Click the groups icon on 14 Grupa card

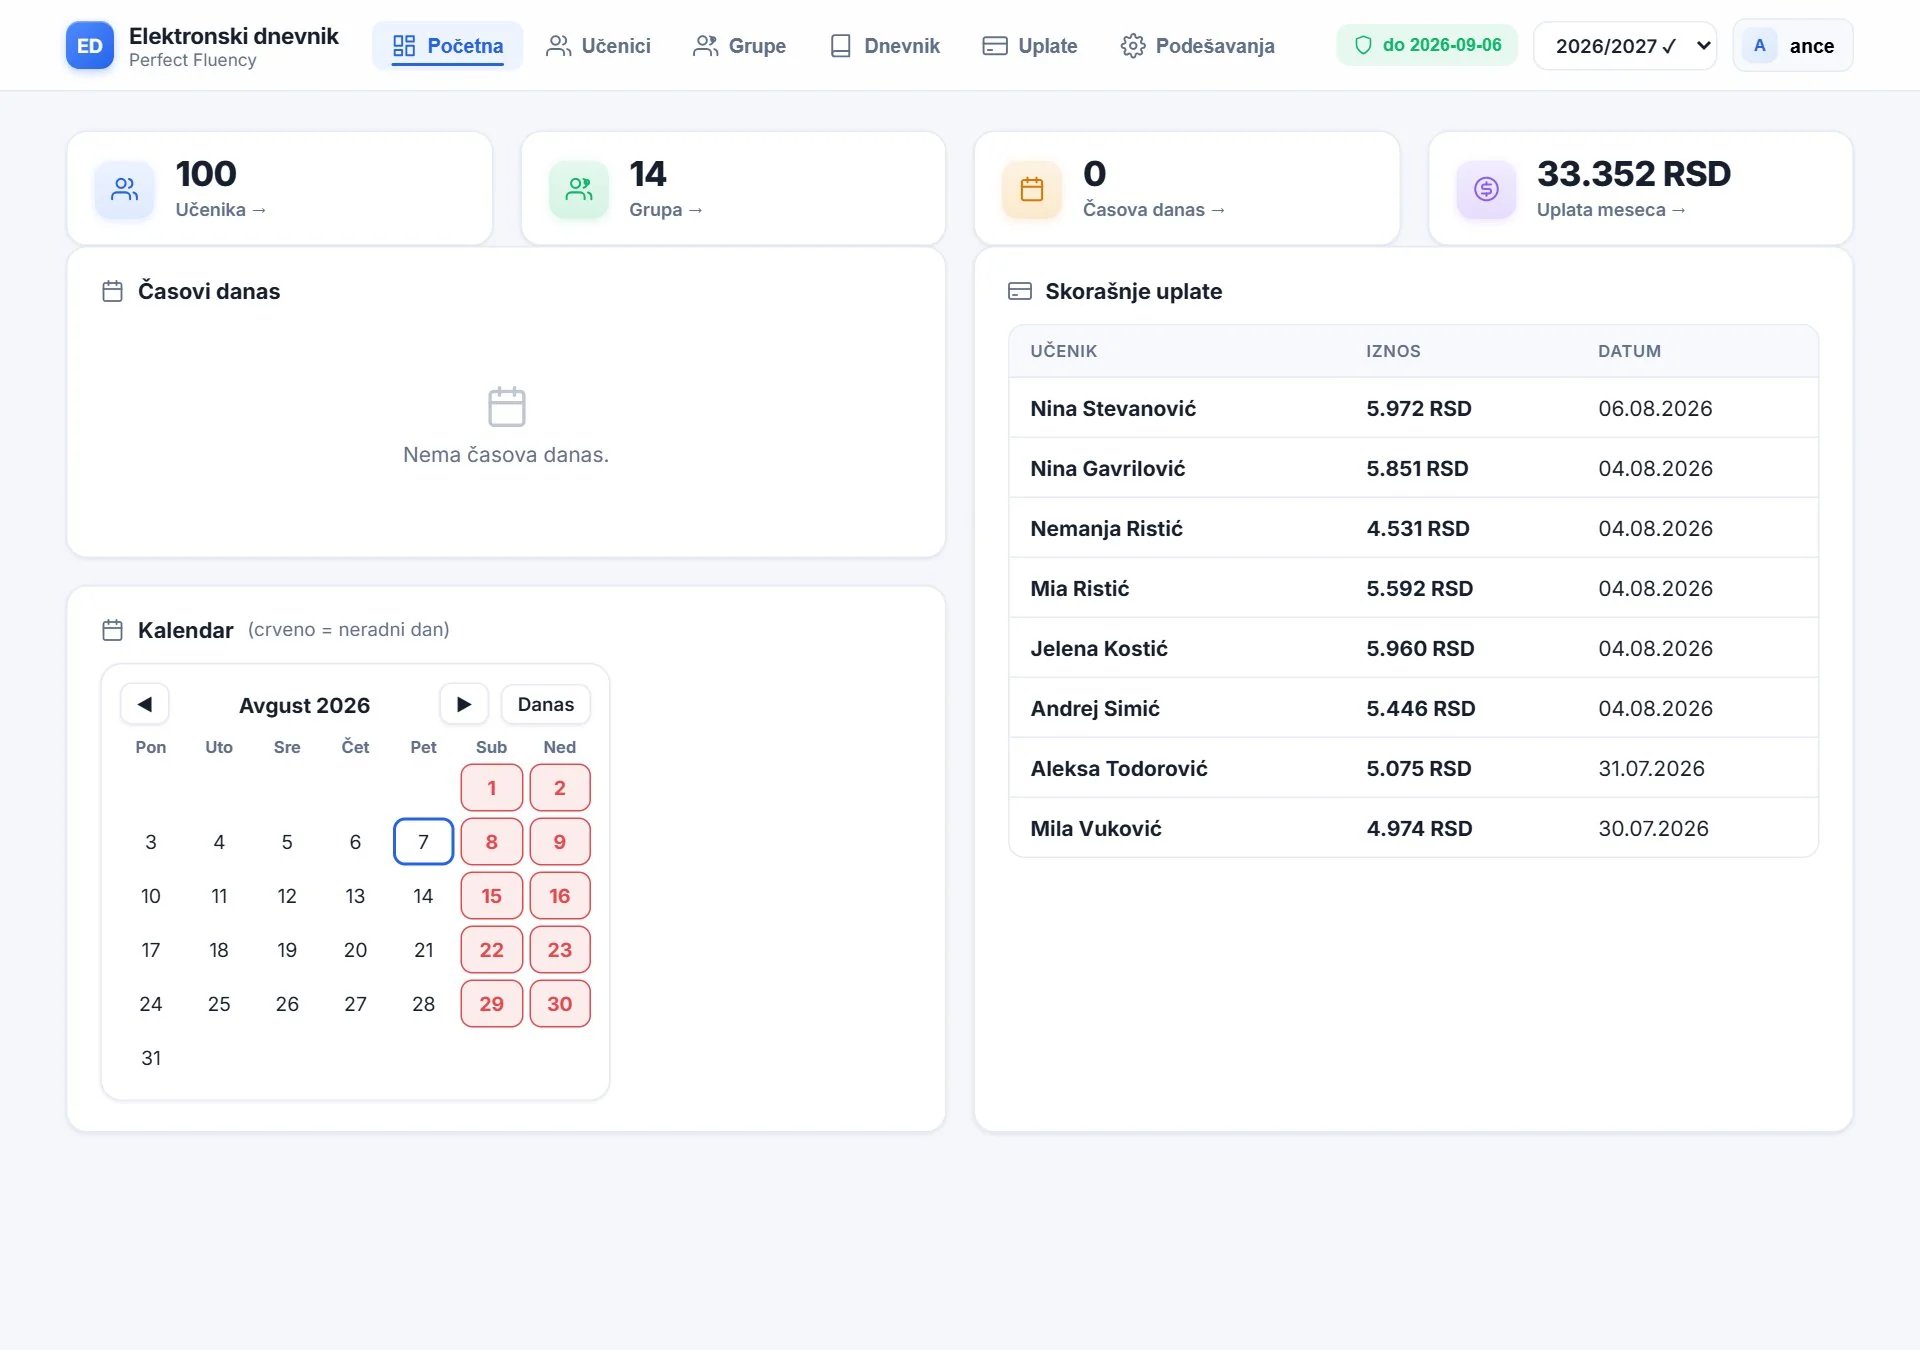point(579,189)
